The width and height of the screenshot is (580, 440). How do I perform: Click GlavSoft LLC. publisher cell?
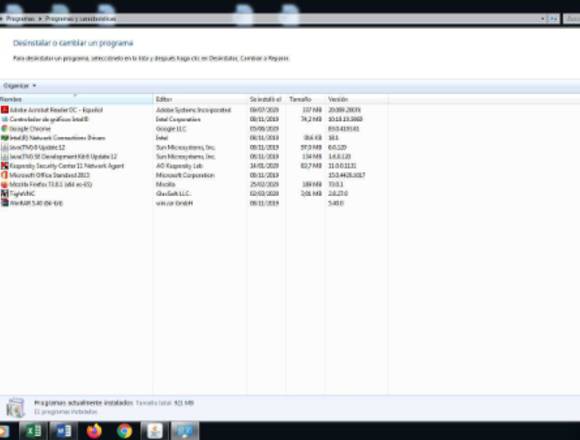coord(173,193)
